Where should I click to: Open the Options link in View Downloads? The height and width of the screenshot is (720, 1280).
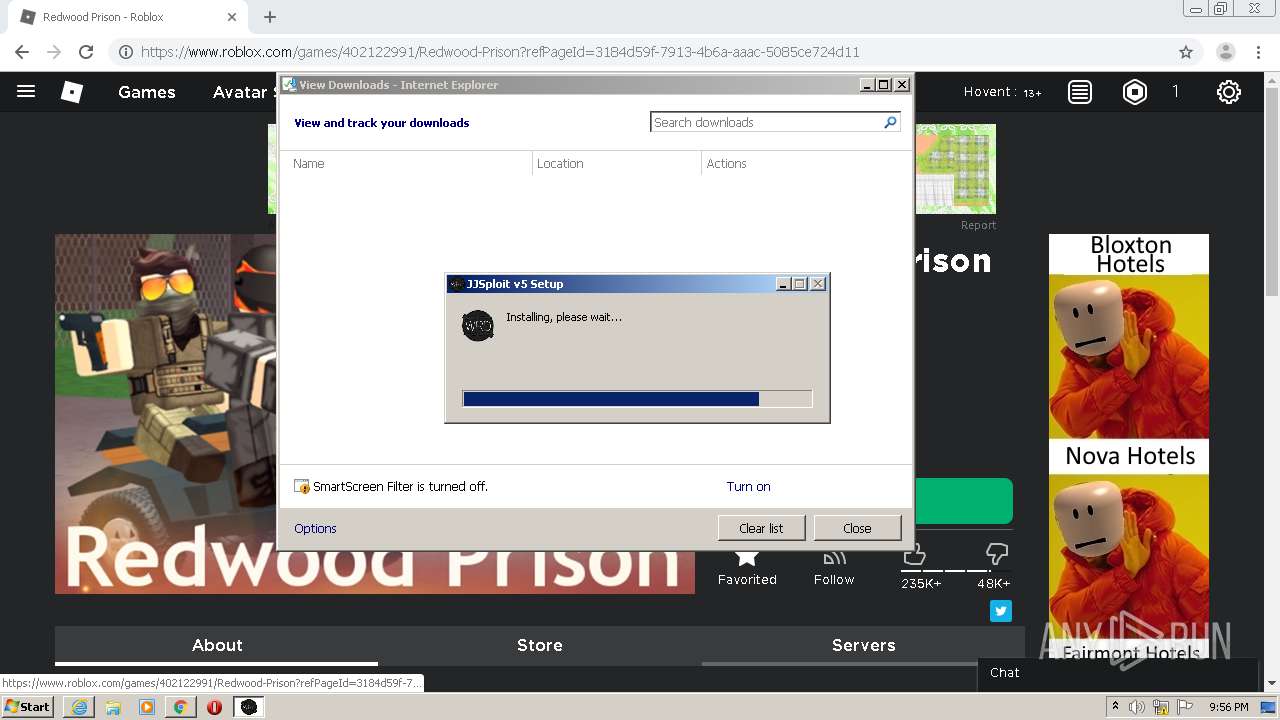(x=315, y=528)
